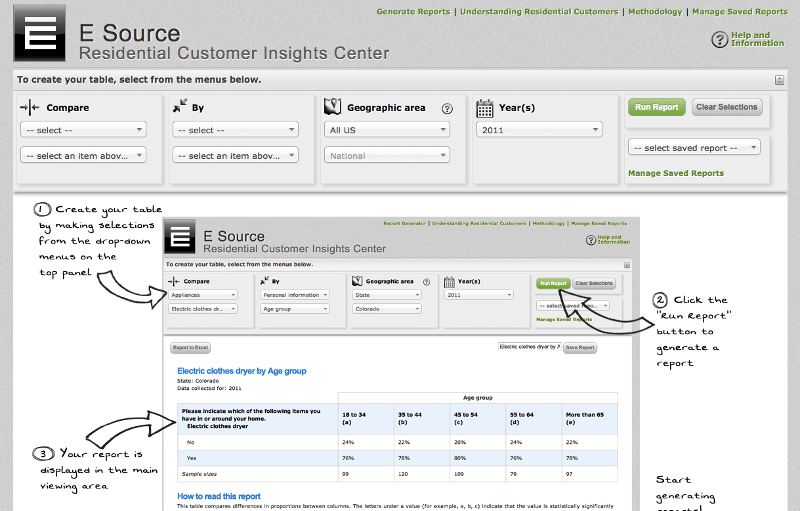800x511 pixels.
Task: Open the Compare item dropdown below the category
Action: [83, 155]
